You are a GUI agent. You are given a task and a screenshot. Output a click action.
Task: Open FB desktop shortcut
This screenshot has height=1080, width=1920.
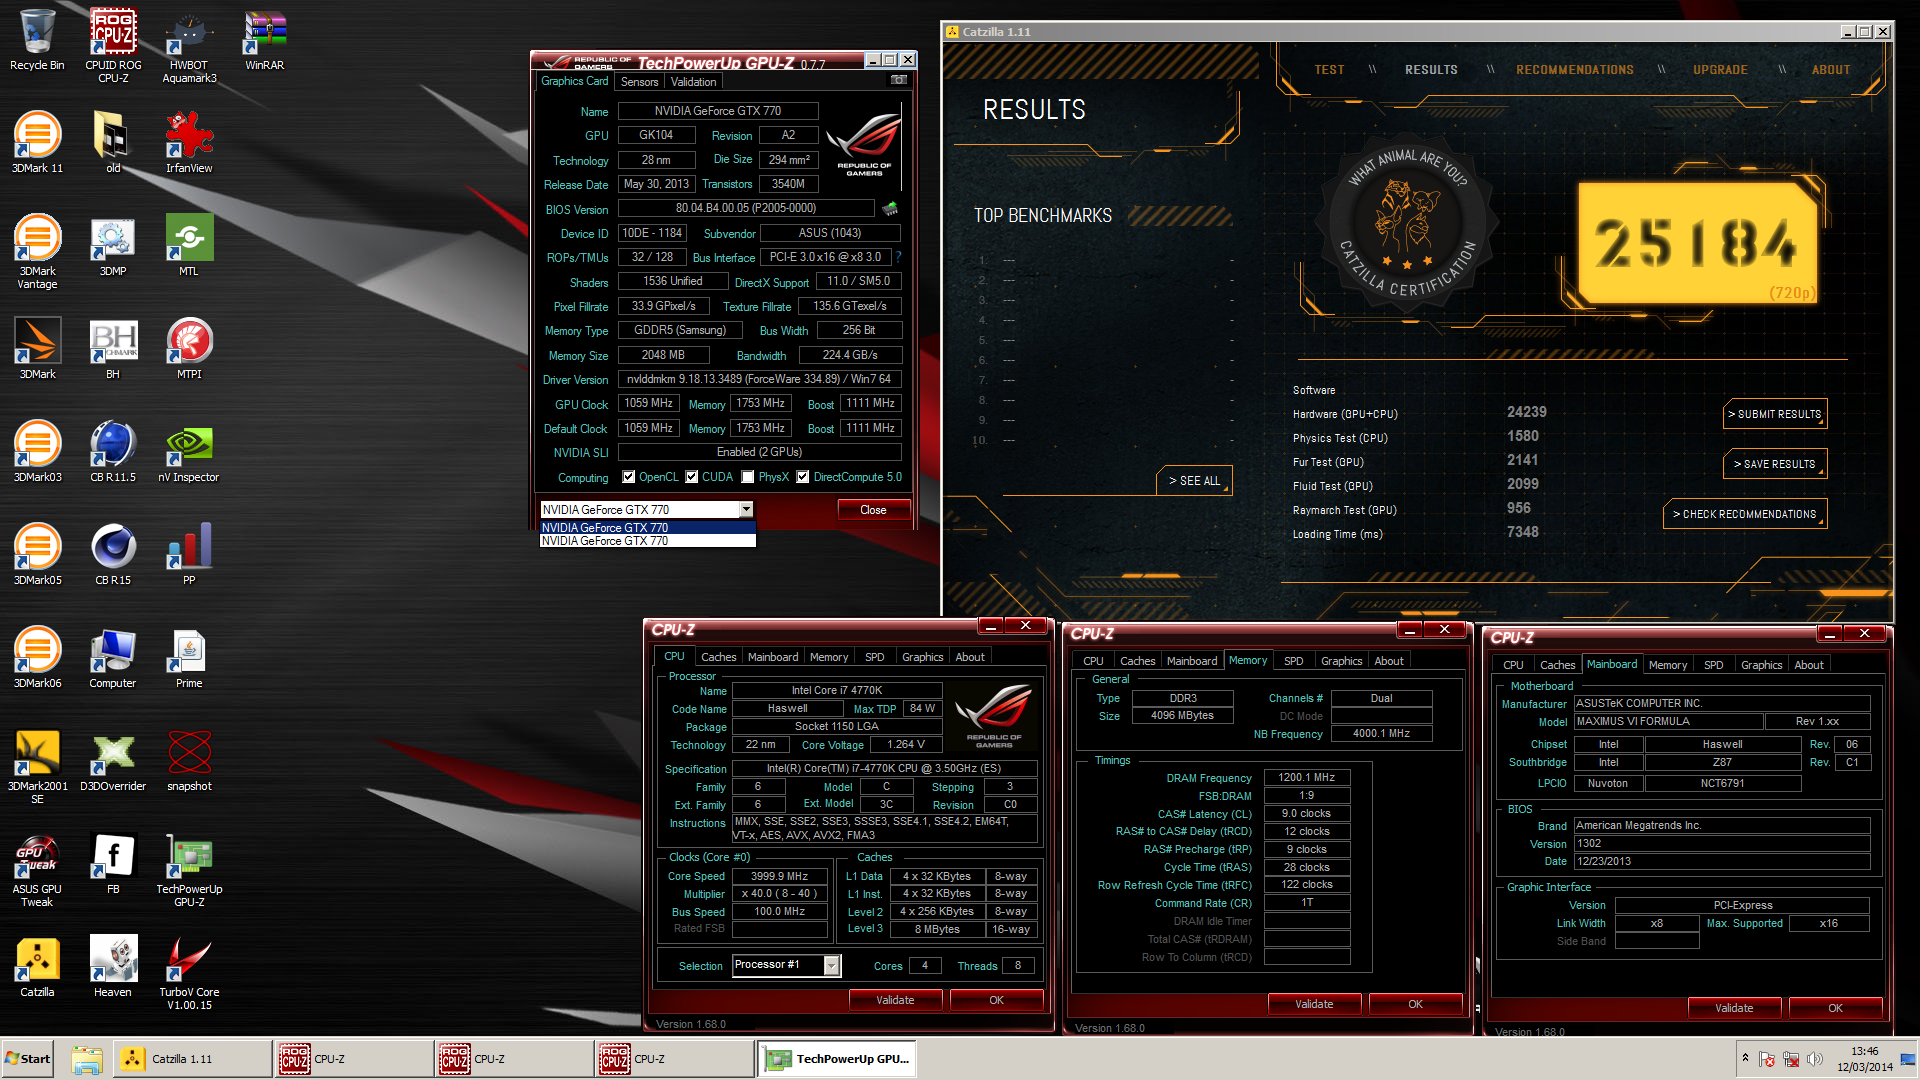[x=113, y=864]
